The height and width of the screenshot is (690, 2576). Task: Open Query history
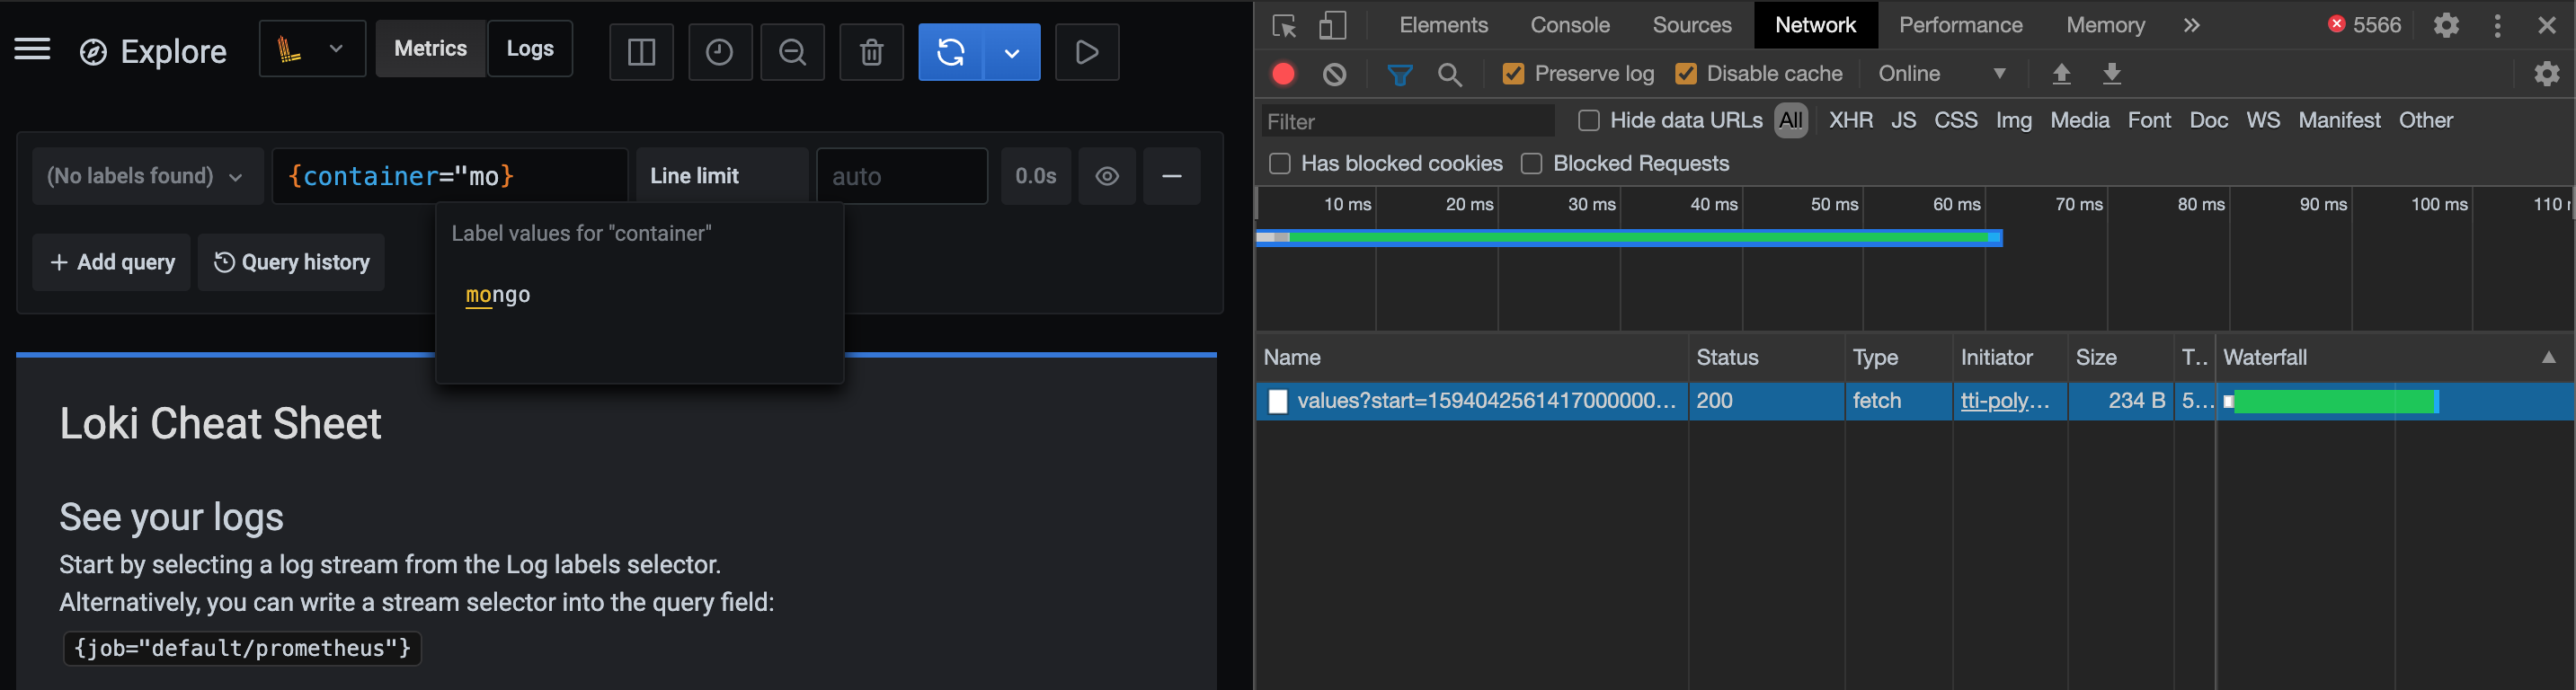coord(291,262)
